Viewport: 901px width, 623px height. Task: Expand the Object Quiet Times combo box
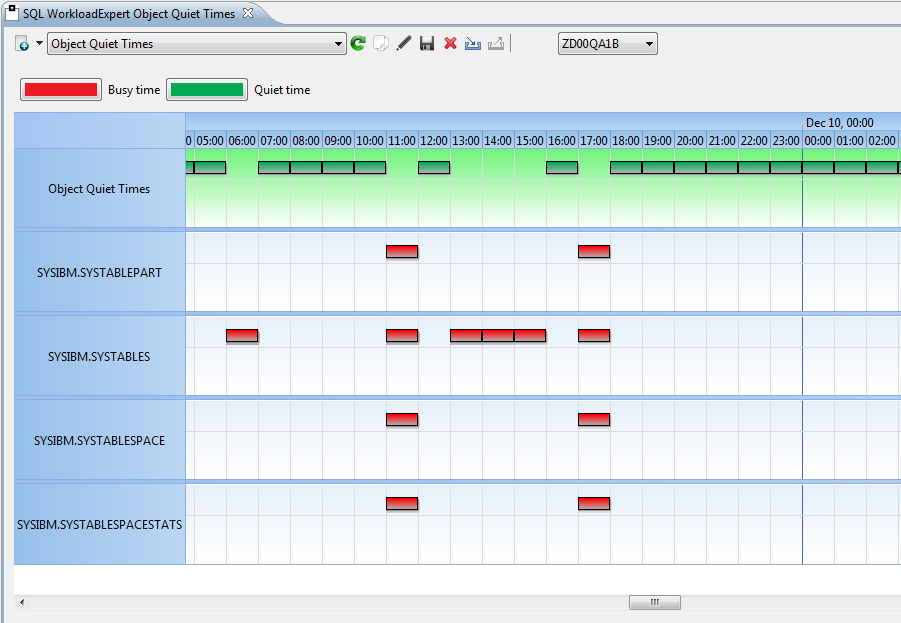(x=339, y=44)
